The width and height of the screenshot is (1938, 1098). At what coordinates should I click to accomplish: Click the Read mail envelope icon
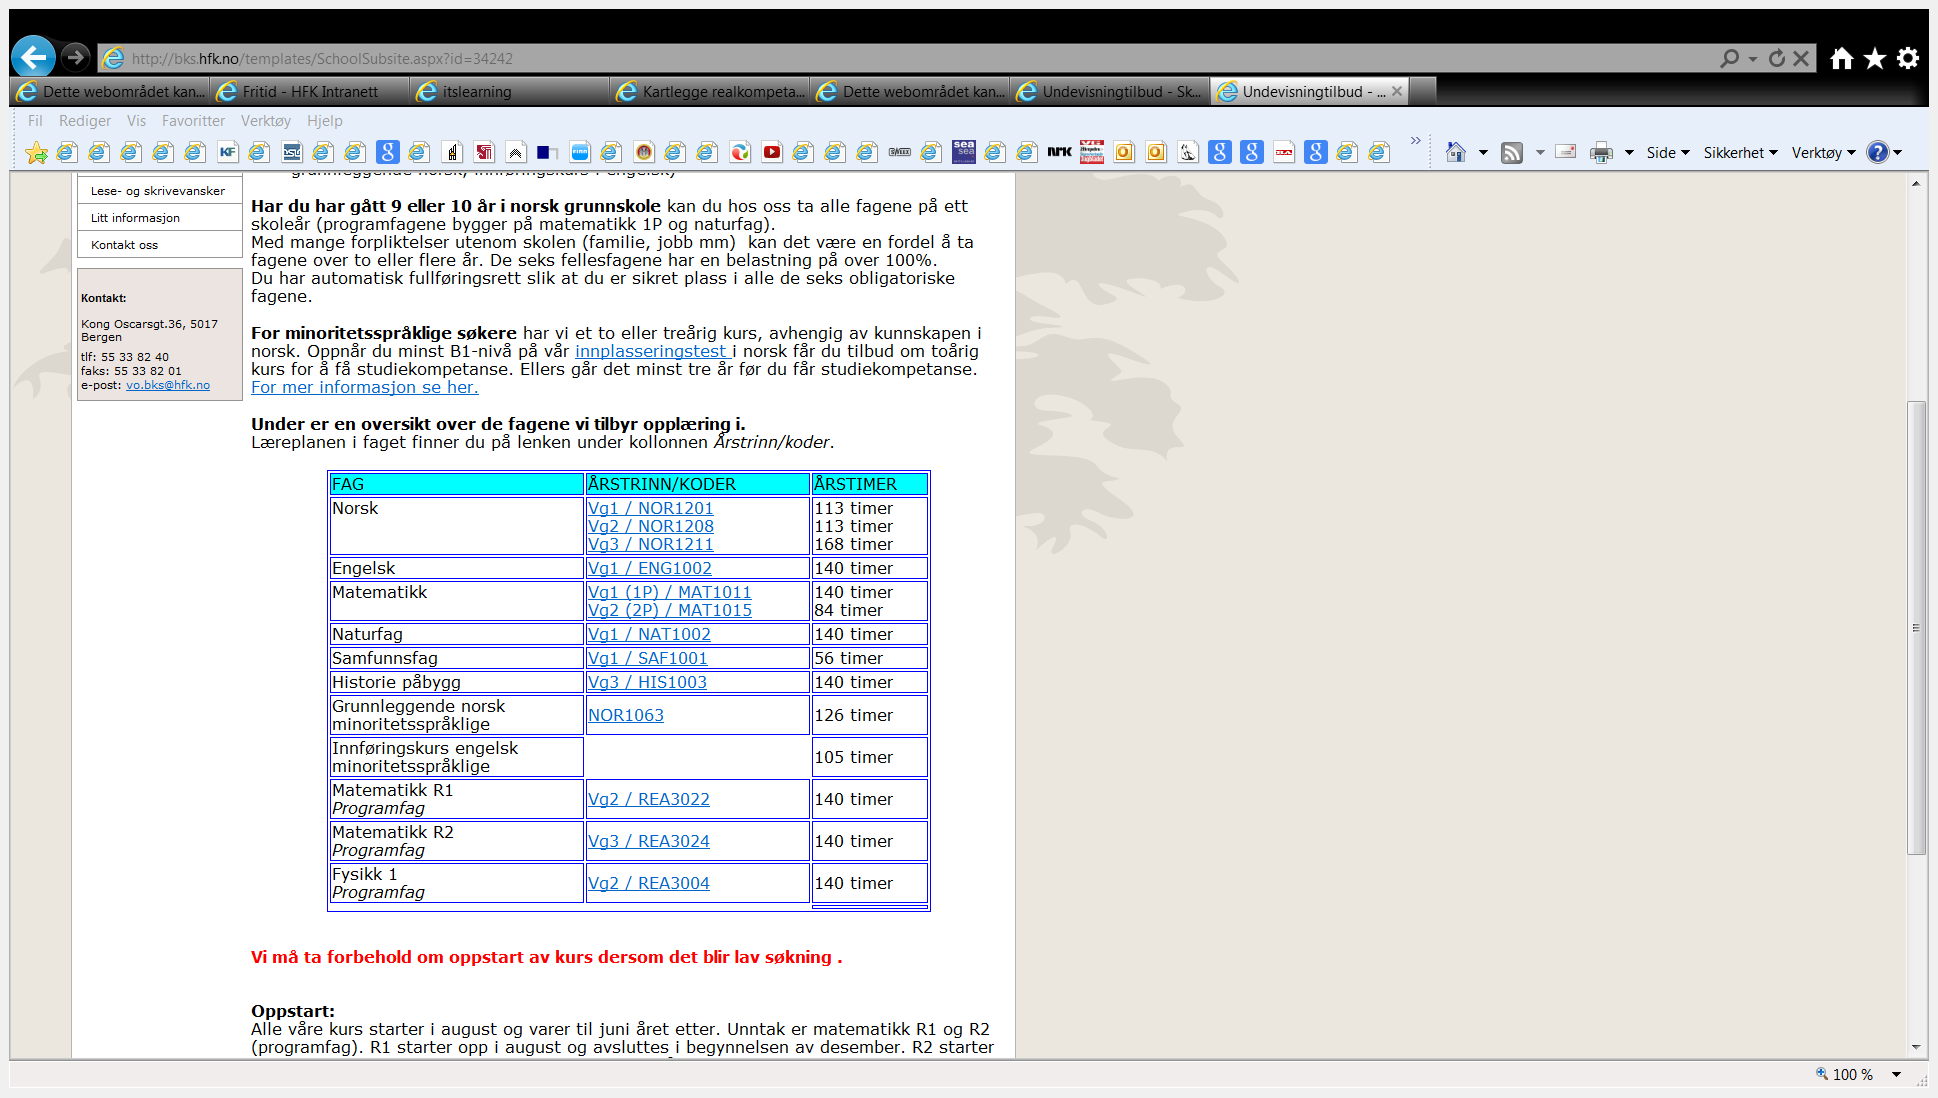[x=1567, y=152]
